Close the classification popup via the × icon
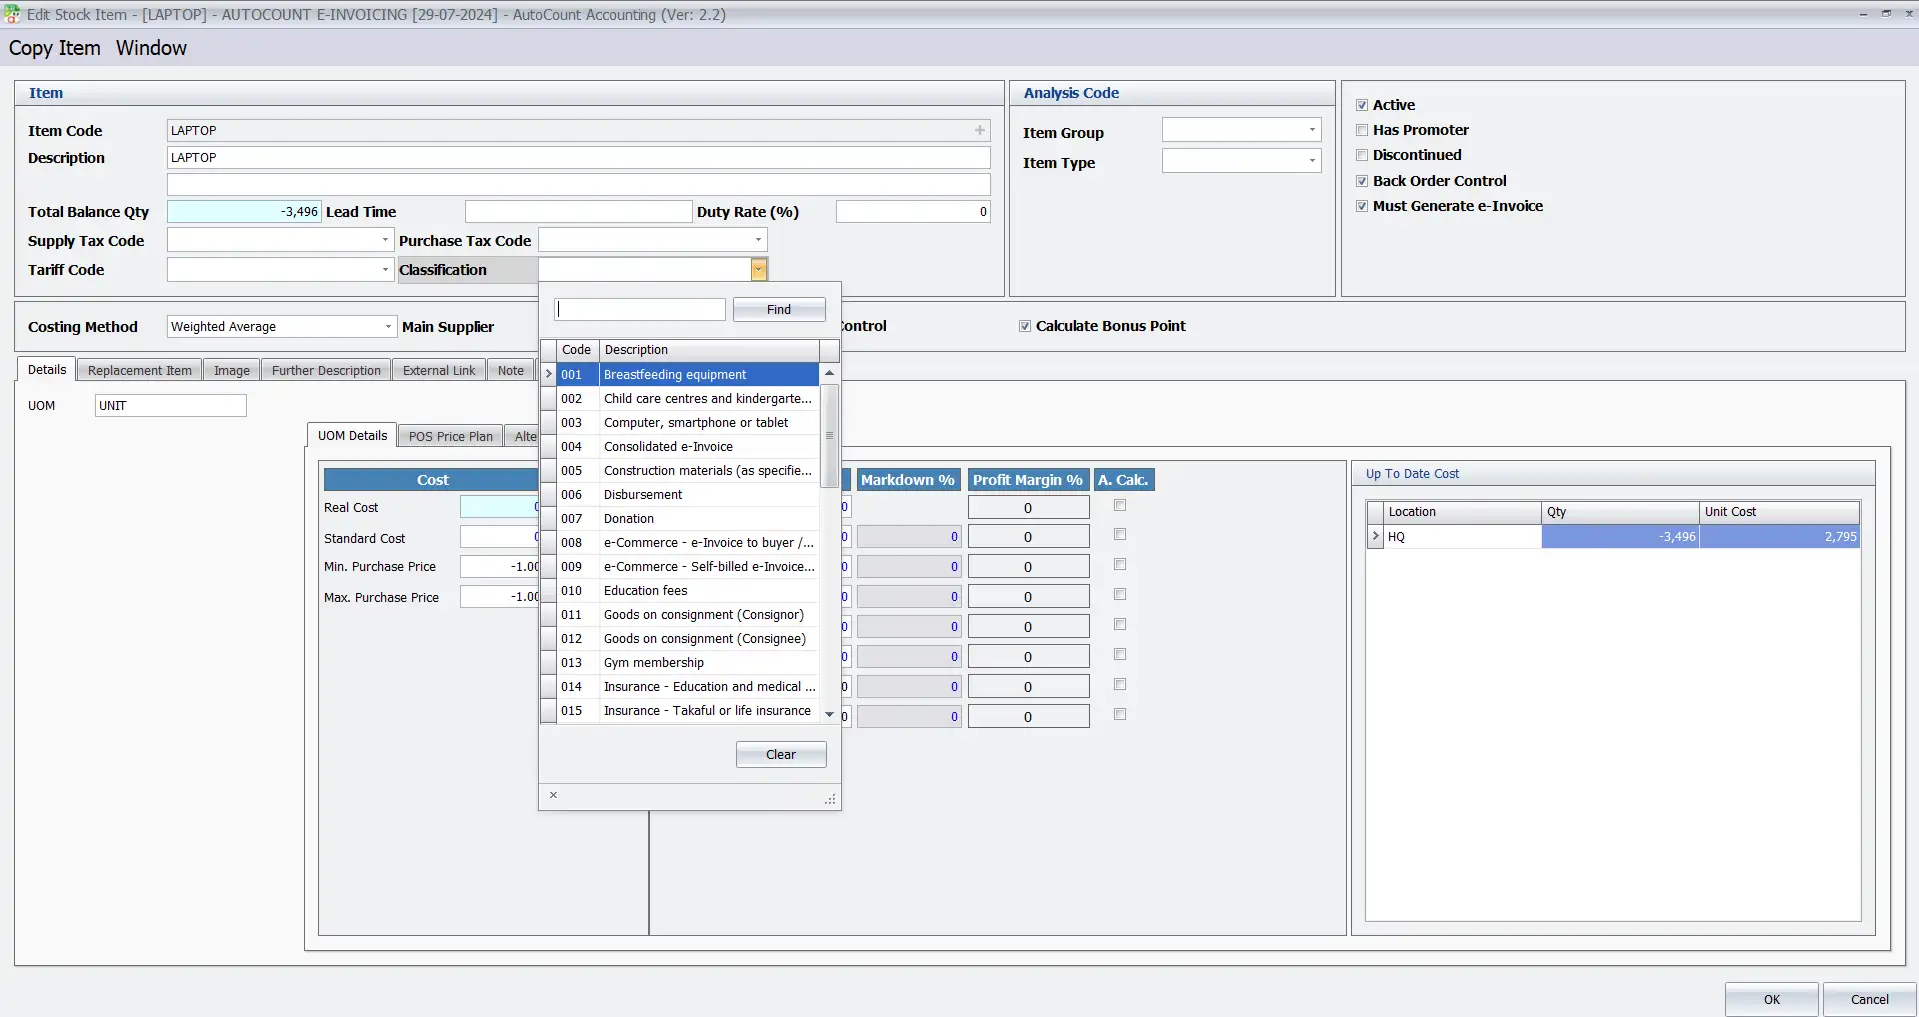 coord(553,795)
